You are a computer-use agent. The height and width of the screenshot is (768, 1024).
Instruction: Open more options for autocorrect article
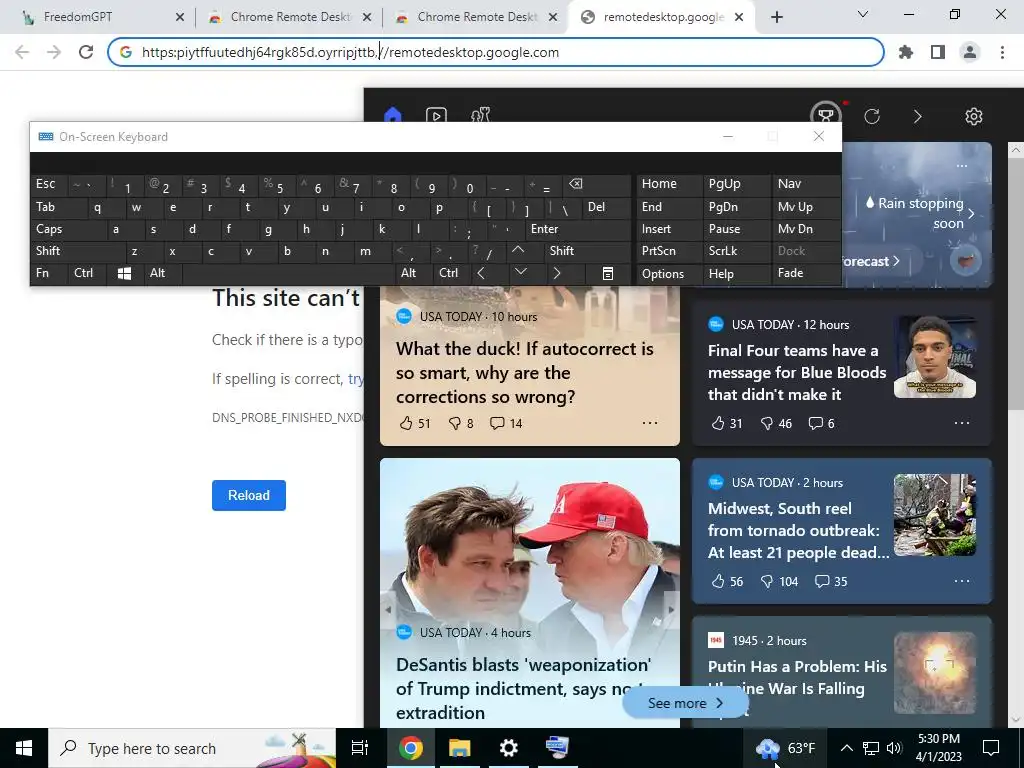tap(650, 423)
